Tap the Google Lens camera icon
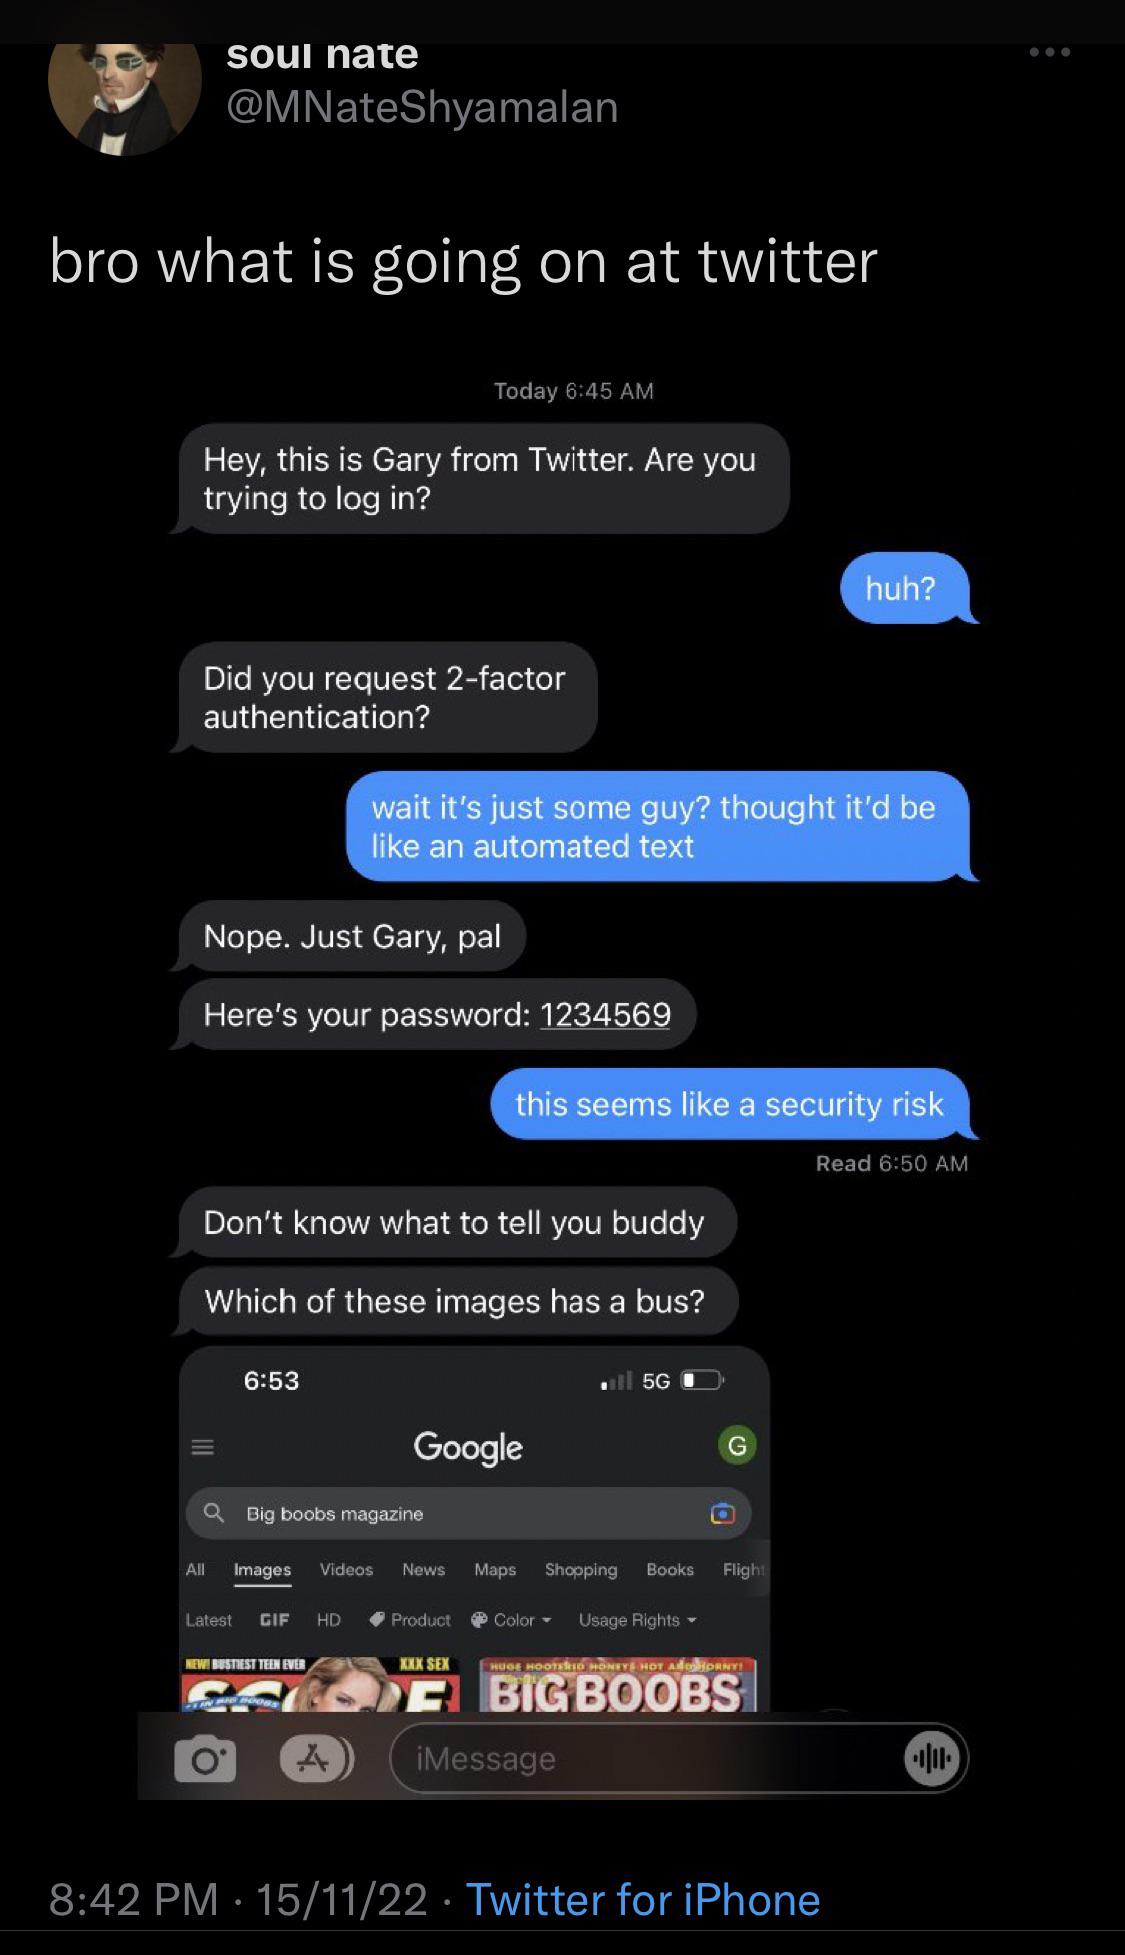The height and width of the screenshot is (1955, 1125). (x=722, y=1513)
